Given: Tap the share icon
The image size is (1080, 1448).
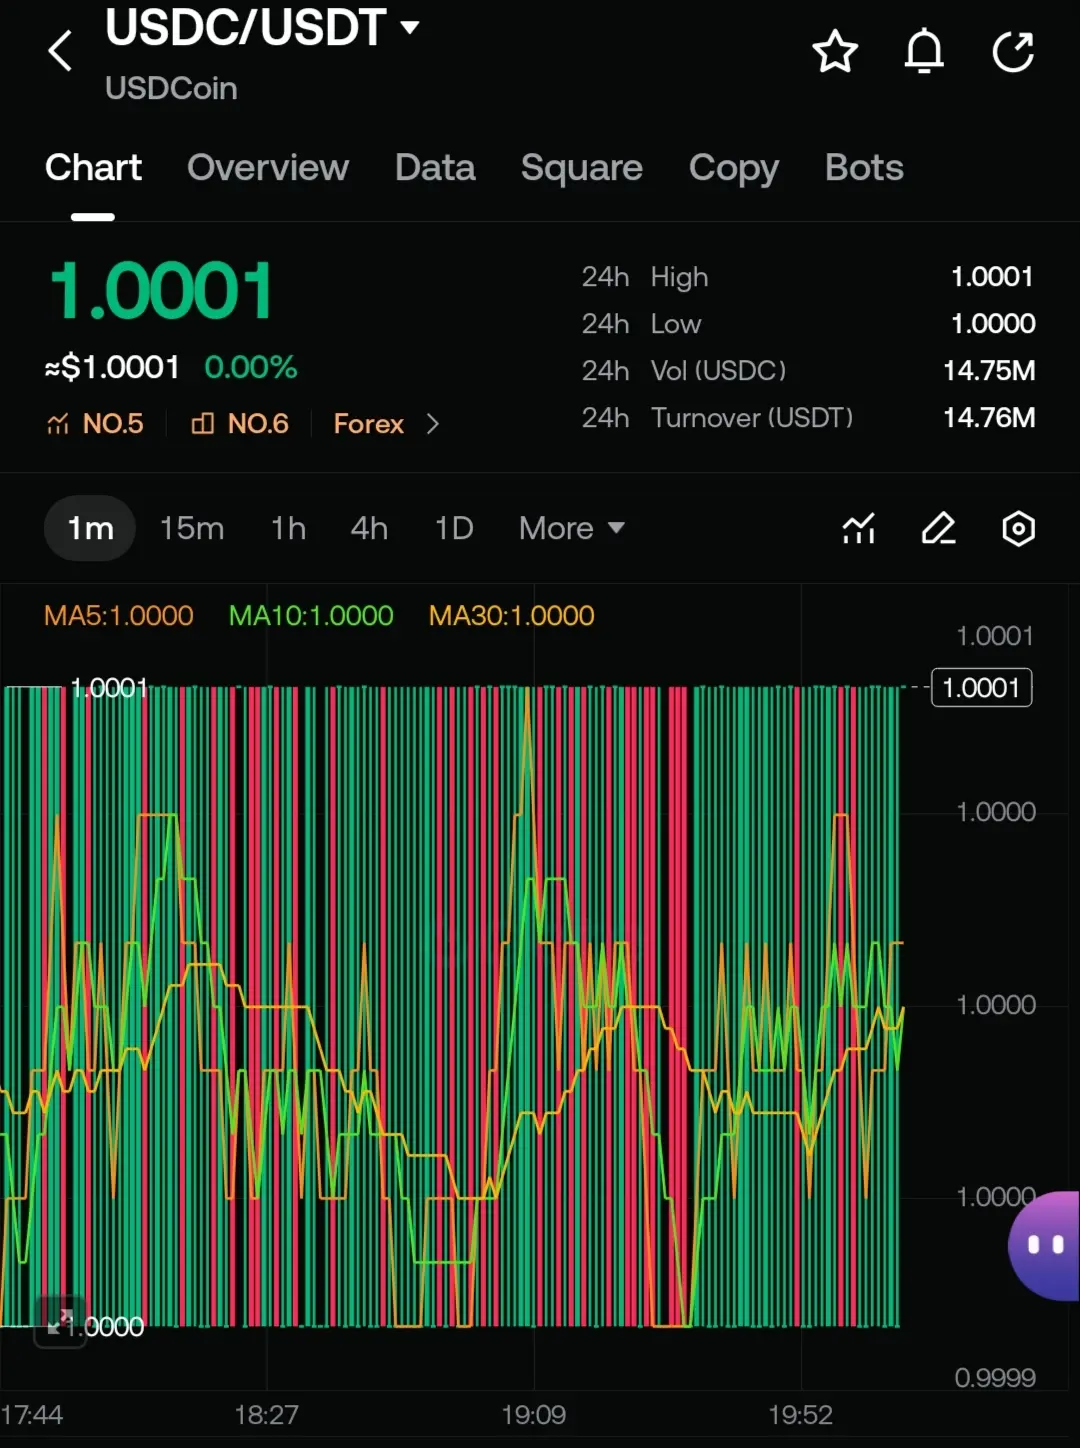Looking at the screenshot, I should click(1013, 52).
